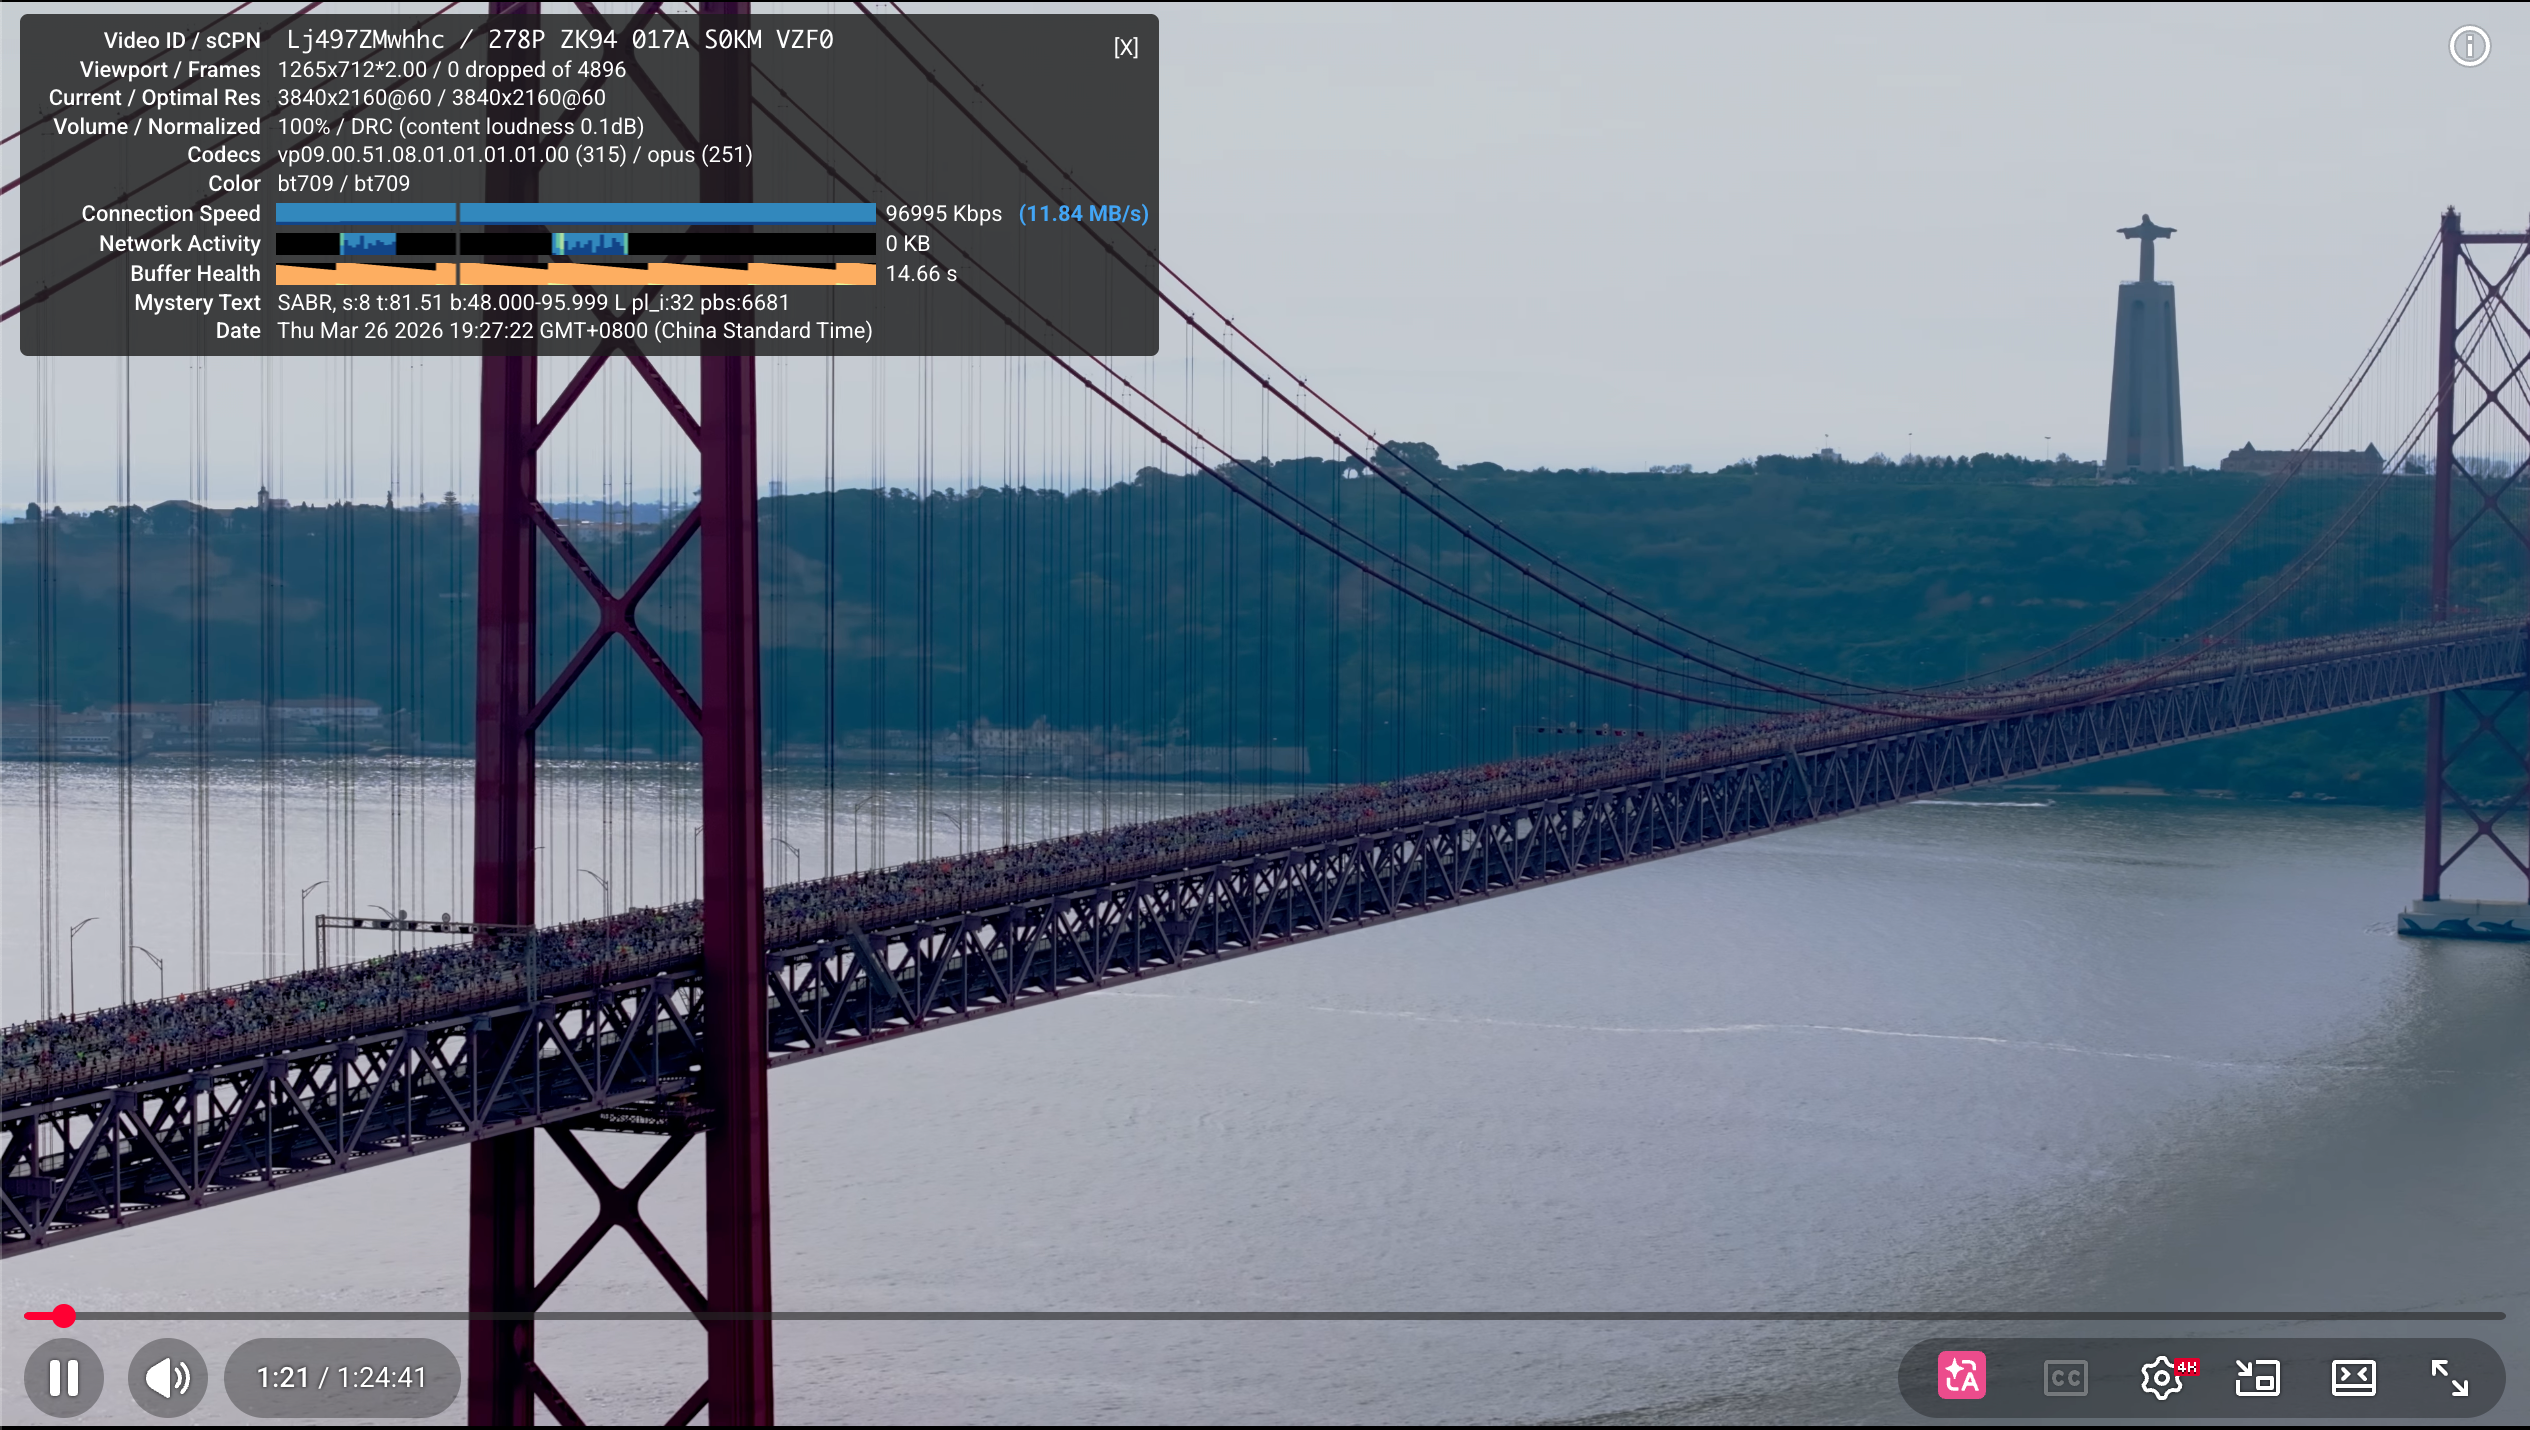This screenshot has width=2530, height=1430.
Task: Click the Buffer Health orange graph
Action: pos(575,273)
